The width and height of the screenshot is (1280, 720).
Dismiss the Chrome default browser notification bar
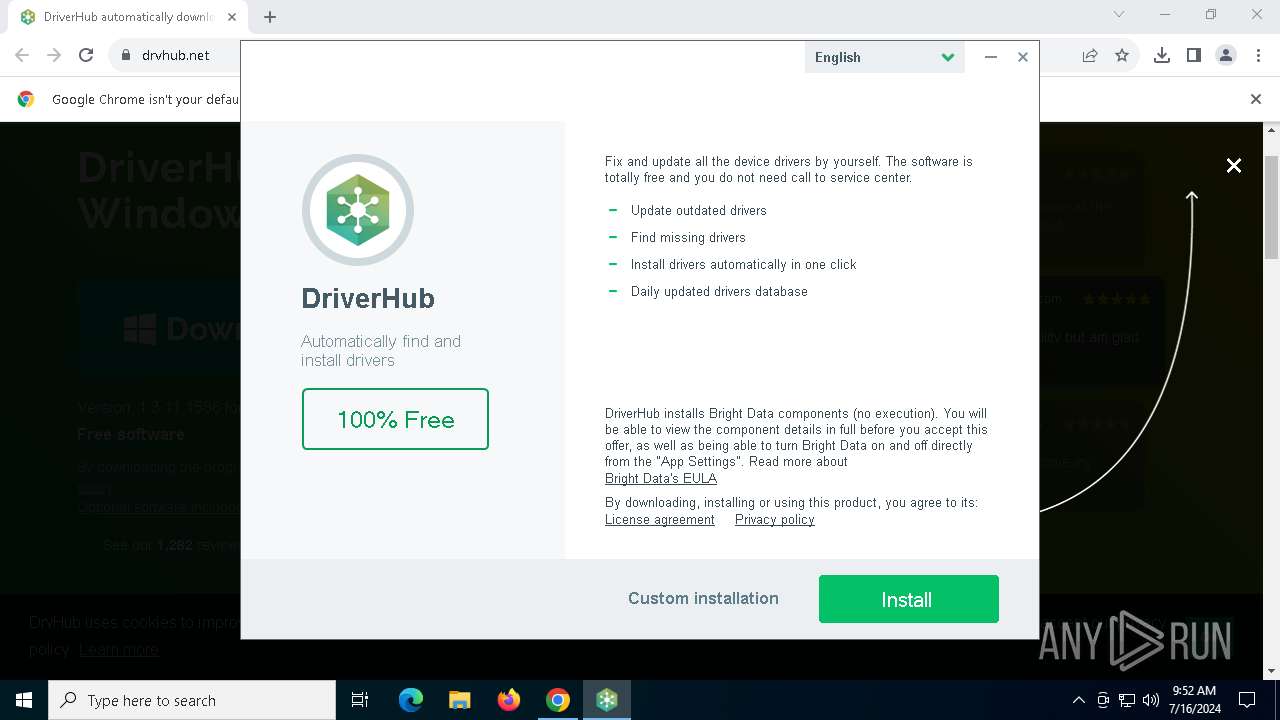click(1256, 99)
